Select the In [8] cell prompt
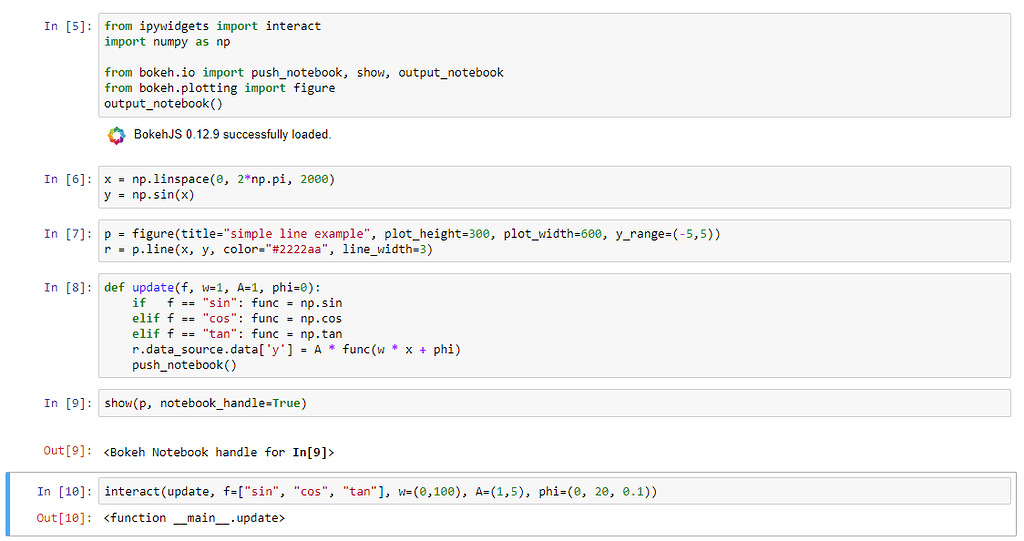Image resolution: width=1024 pixels, height=541 pixels. (67, 288)
